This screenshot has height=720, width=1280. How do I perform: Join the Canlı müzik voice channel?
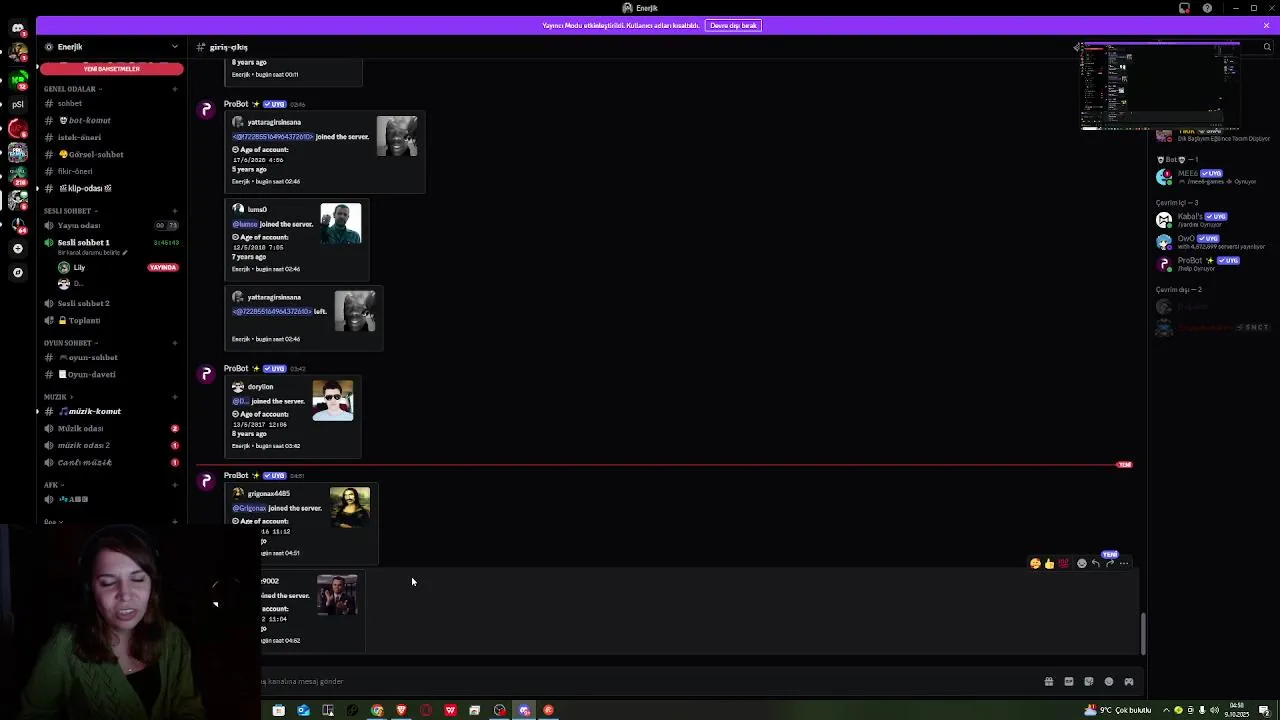pyautogui.click(x=110, y=463)
